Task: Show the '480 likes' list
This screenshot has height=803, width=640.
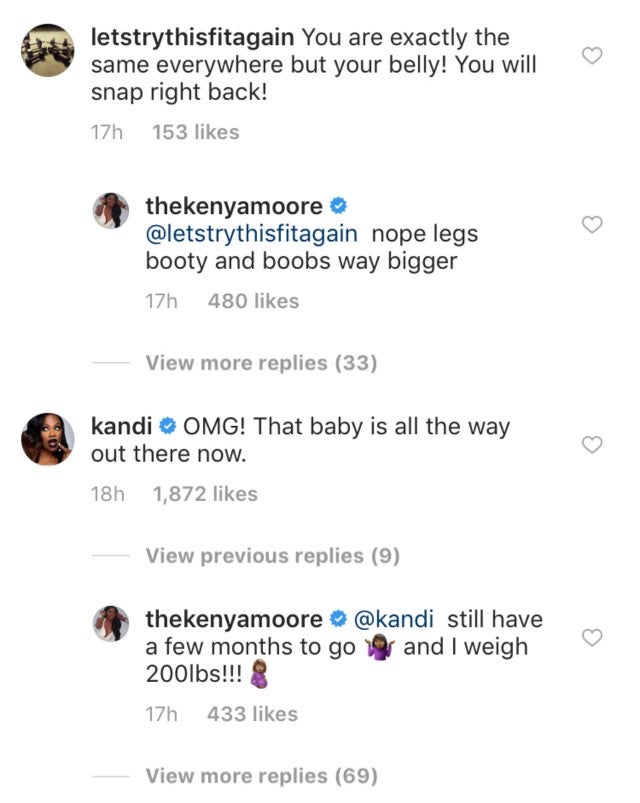Action: click(x=253, y=300)
